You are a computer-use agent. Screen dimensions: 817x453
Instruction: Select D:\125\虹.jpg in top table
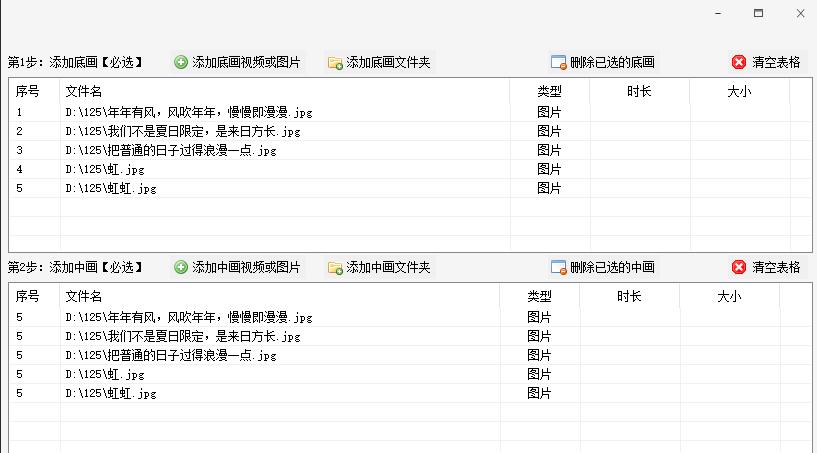point(105,169)
